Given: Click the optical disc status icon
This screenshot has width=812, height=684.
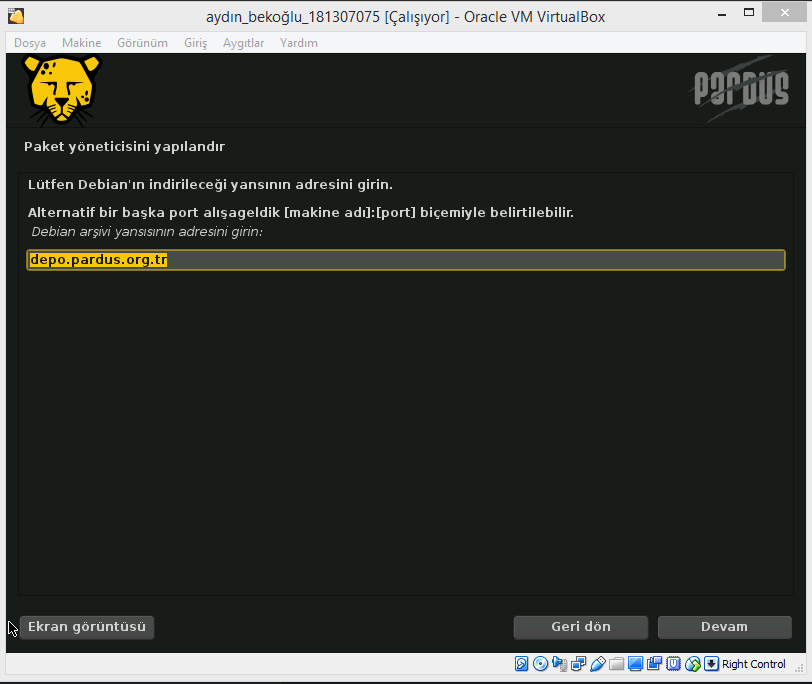Looking at the screenshot, I should pyautogui.click(x=540, y=664).
